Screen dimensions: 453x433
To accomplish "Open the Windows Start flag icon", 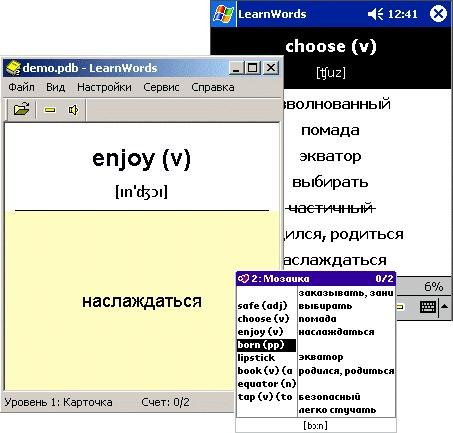I will (223, 14).
